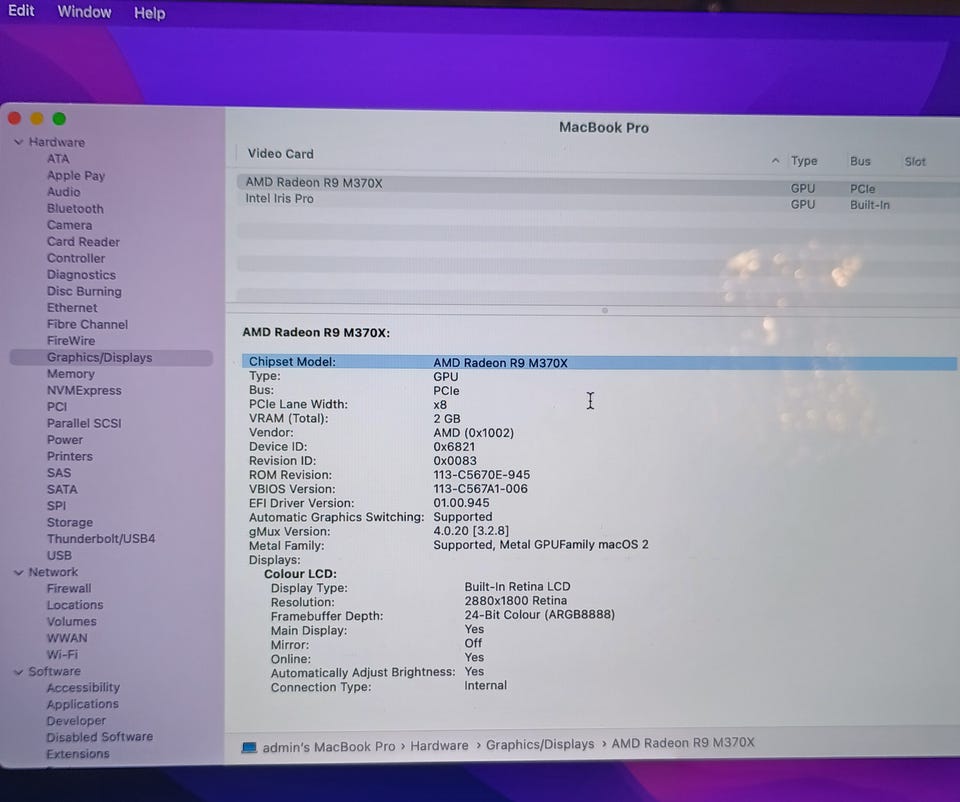The width and height of the screenshot is (960, 802).
Task: Collapse the Hardware section chevron
Action: tap(18, 142)
